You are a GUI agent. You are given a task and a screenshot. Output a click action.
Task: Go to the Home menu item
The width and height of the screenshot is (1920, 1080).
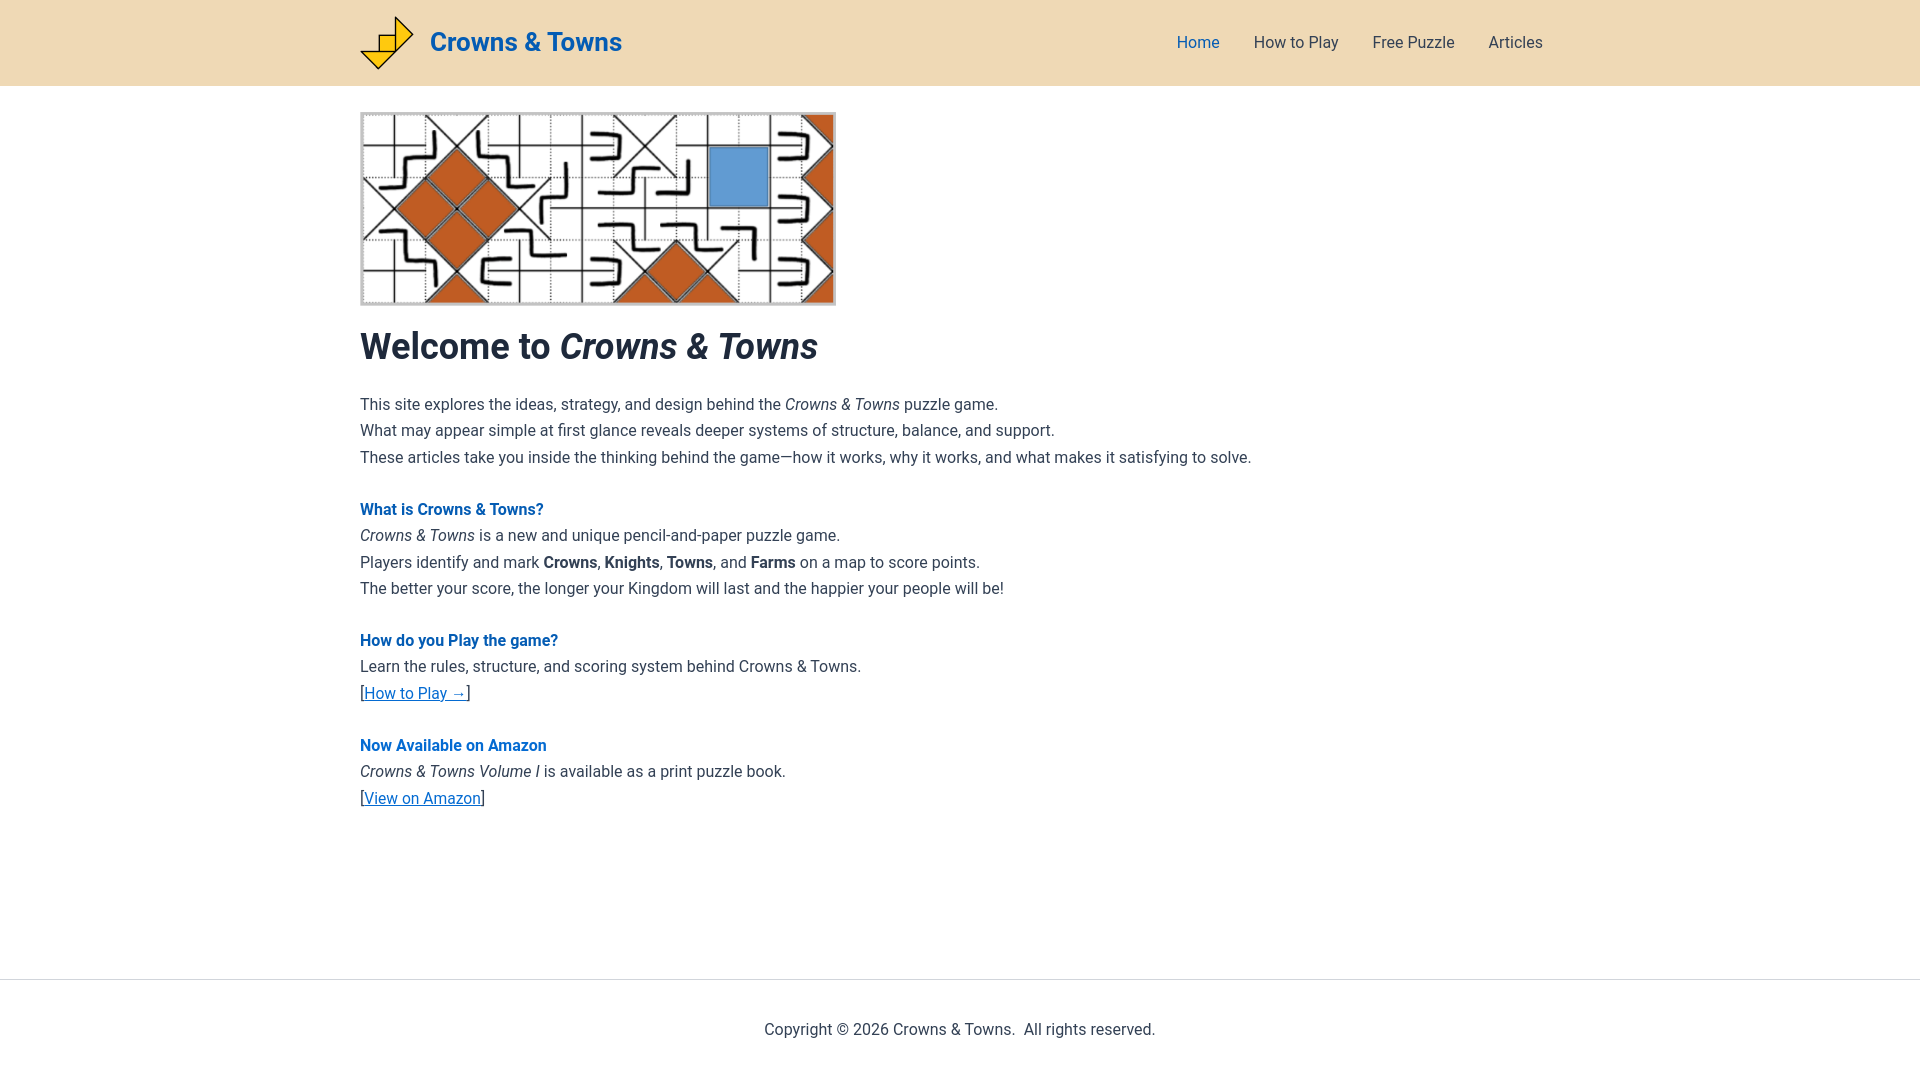click(x=1198, y=43)
